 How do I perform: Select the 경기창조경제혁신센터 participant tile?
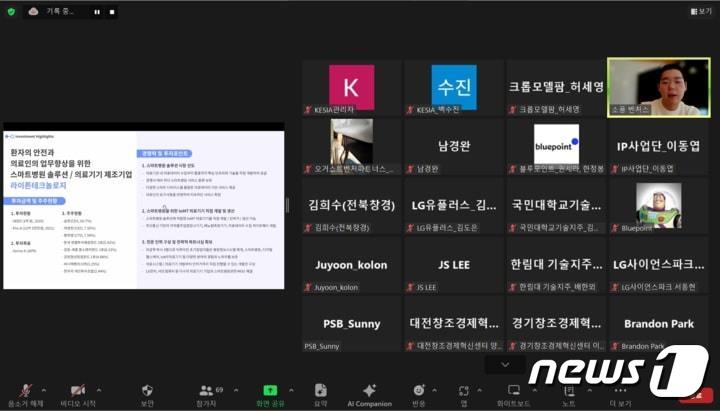[x=556, y=324]
